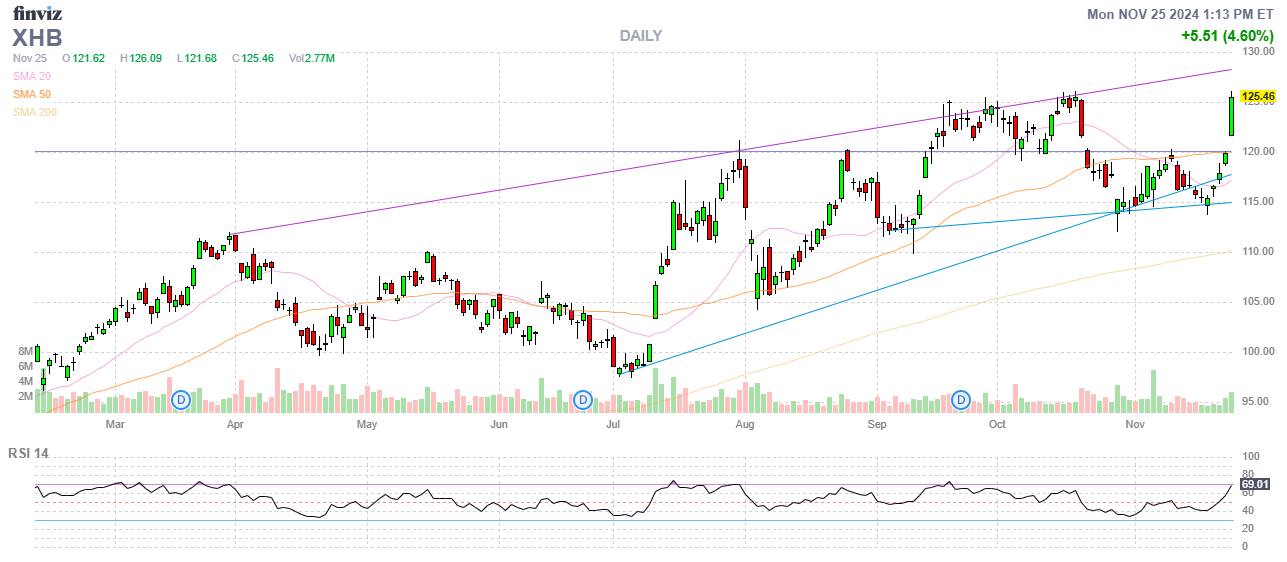The width and height of the screenshot is (1287, 562).
Task: Select the Oct label on the time axis
Action: 996,424
